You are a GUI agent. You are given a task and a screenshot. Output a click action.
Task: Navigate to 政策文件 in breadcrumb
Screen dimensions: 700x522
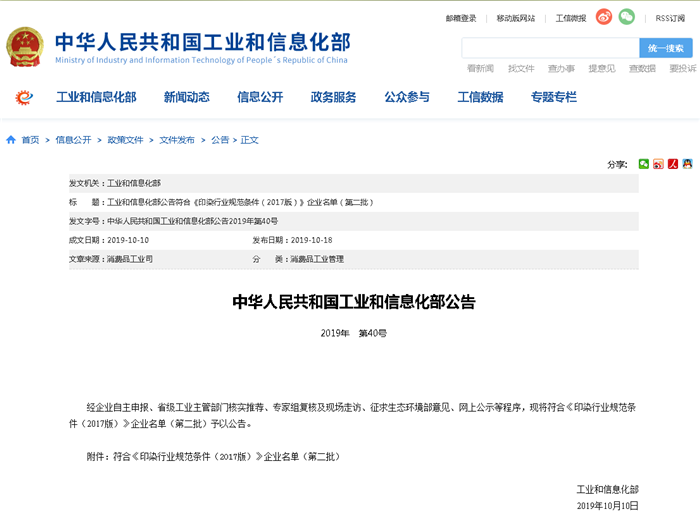(125, 140)
